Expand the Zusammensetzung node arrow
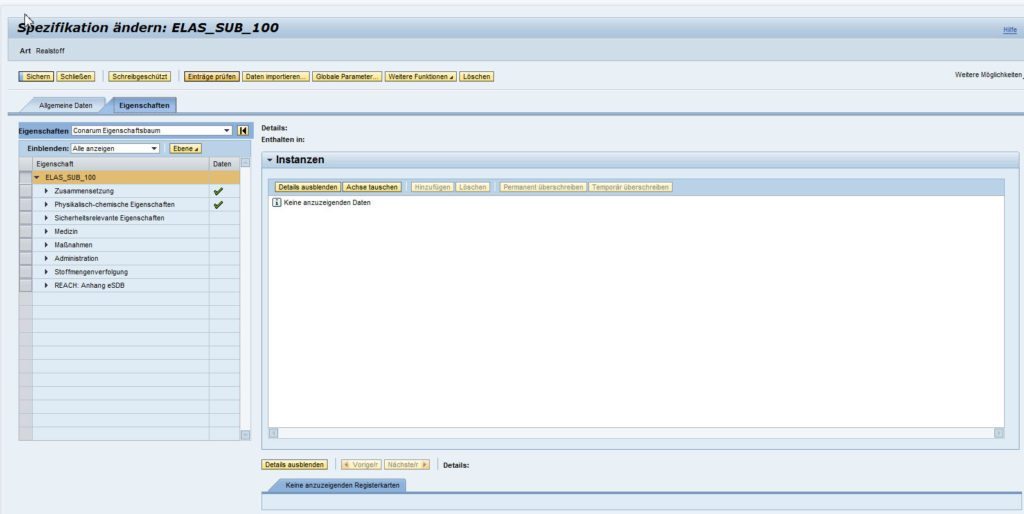The image size is (1024, 514). (46, 191)
